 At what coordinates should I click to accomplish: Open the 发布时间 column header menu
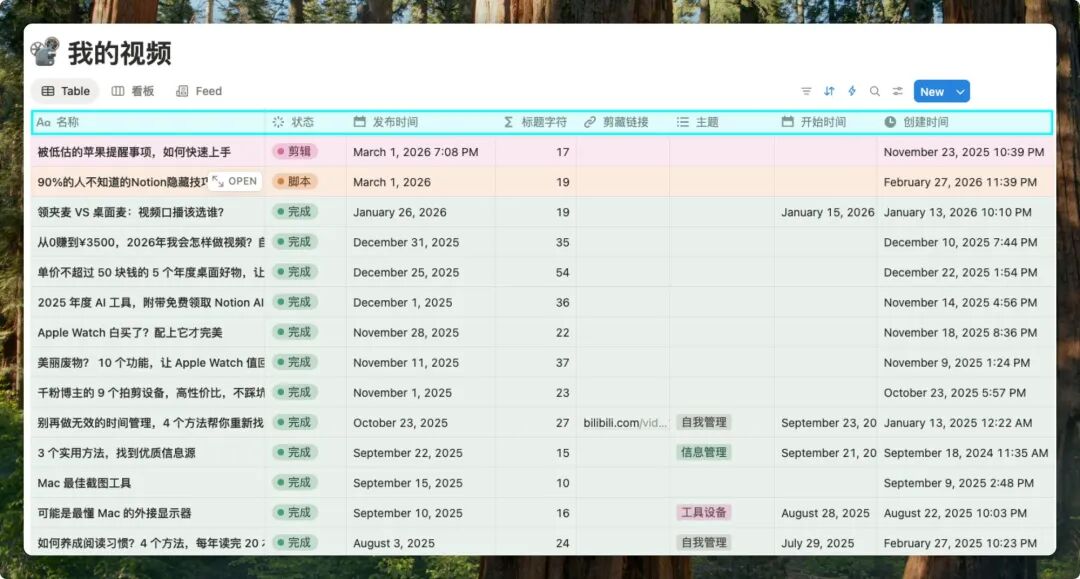[421, 122]
